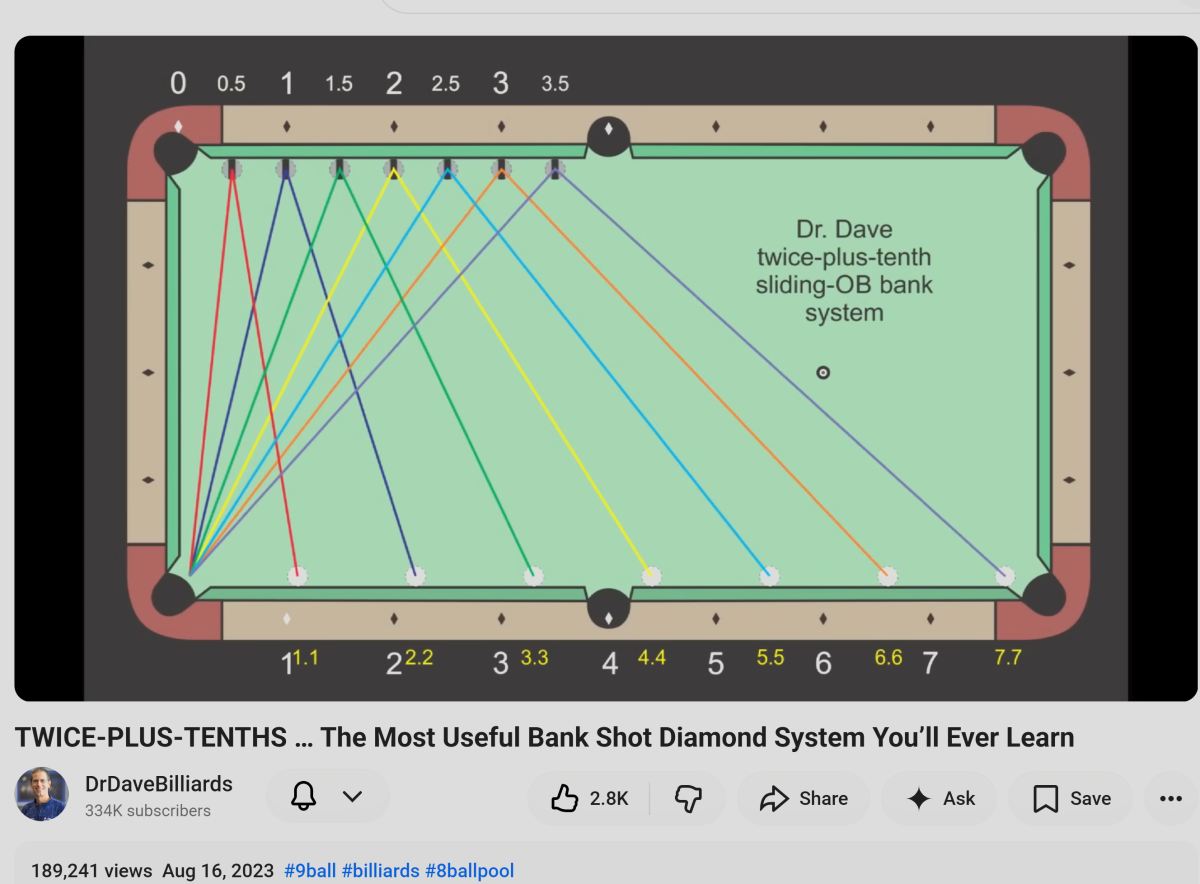
Task: Save the video to a playlist
Action: point(1071,798)
